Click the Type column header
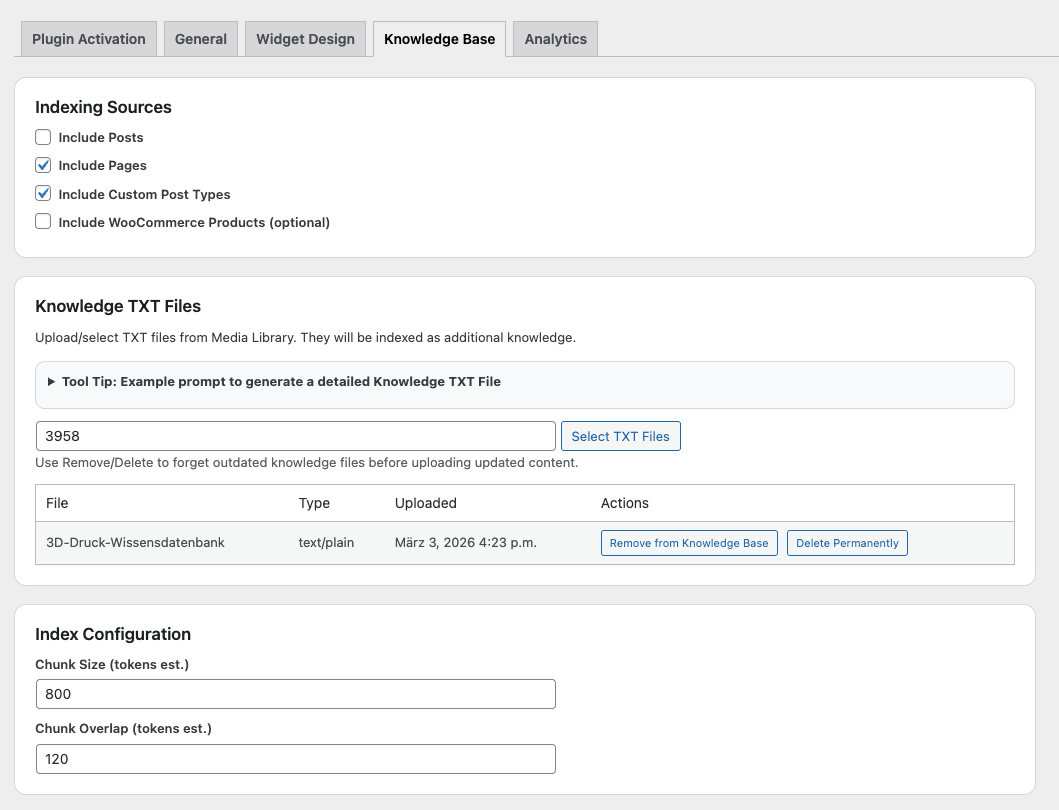Screen dimensions: 1059x810 tap(314, 503)
